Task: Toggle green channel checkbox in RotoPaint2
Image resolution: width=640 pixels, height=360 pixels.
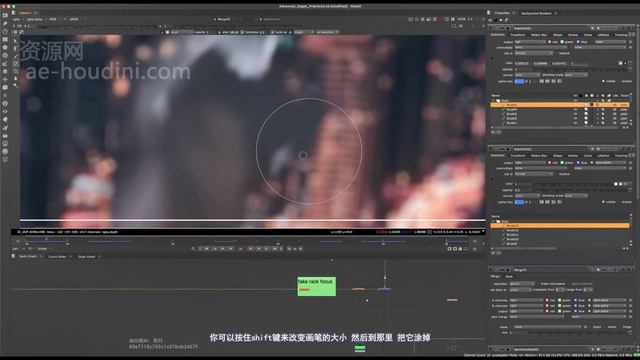Action: point(562,162)
